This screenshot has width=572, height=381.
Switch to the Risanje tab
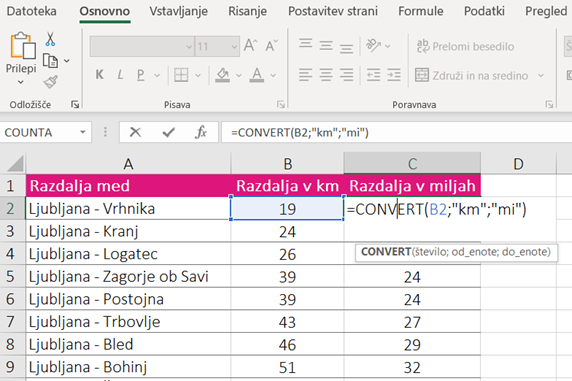point(247,11)
